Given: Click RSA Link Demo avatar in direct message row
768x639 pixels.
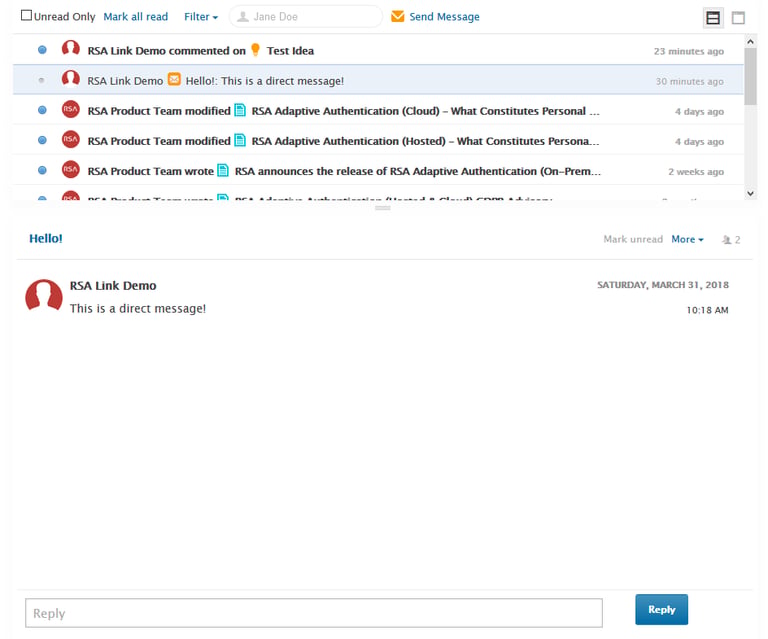Looking at the screenshot, I should click(x=71, y=78).
